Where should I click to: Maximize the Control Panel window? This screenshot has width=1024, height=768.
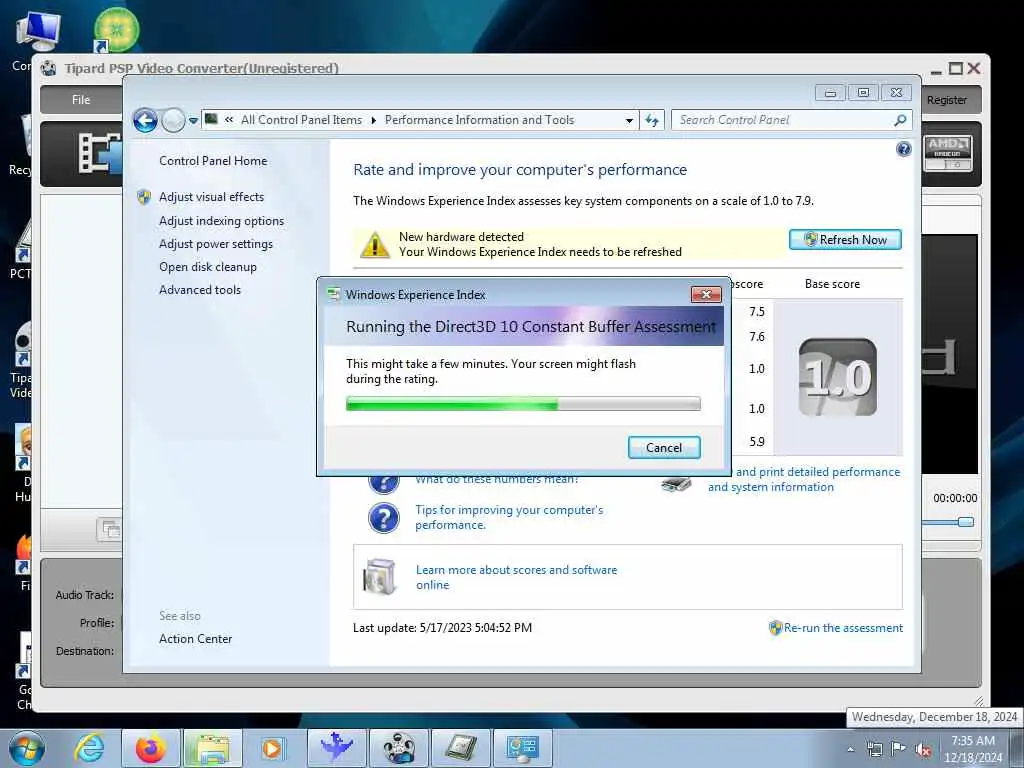[x=863, y=93]
